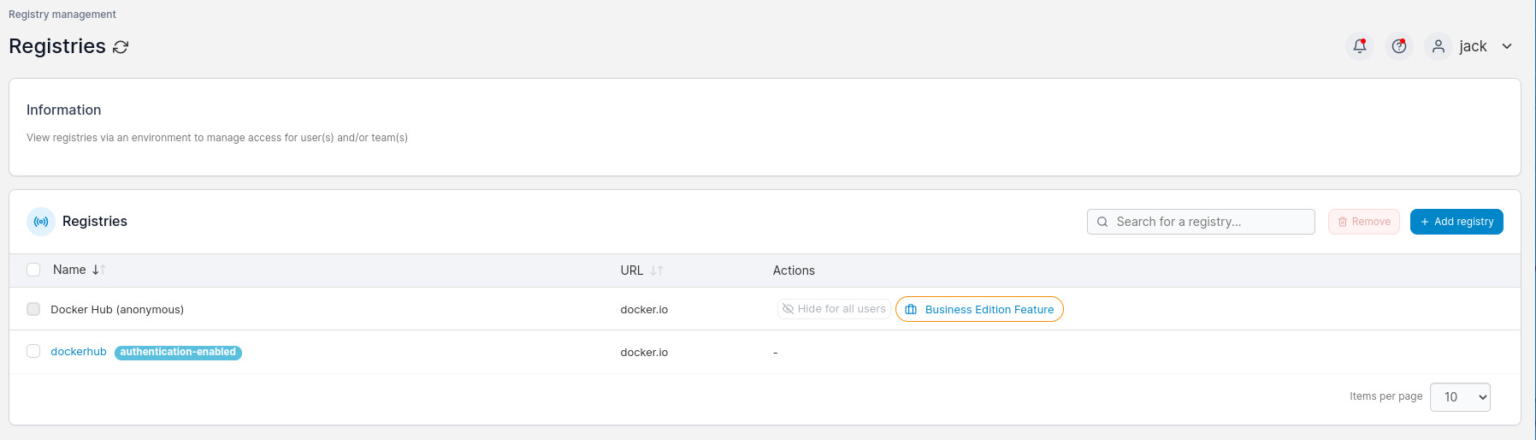Click the magnifier icon in the search box
Screen dimensions: 1536x440
point(1102,222)
